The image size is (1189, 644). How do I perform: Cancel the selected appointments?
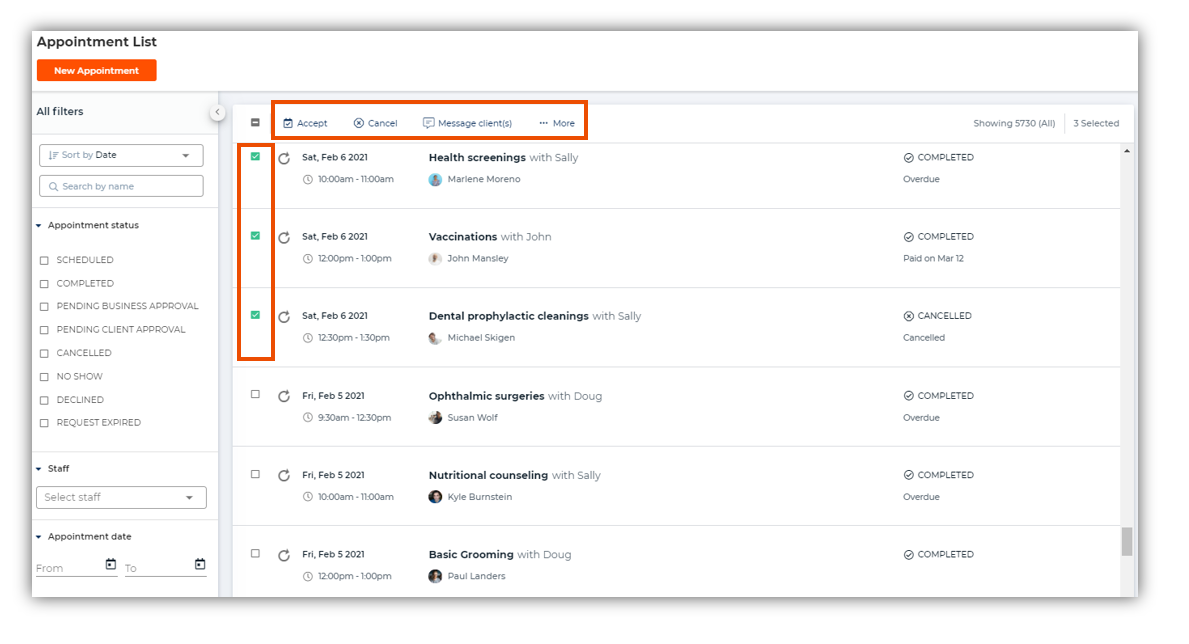pyautogui.click(x=375, y=123)
